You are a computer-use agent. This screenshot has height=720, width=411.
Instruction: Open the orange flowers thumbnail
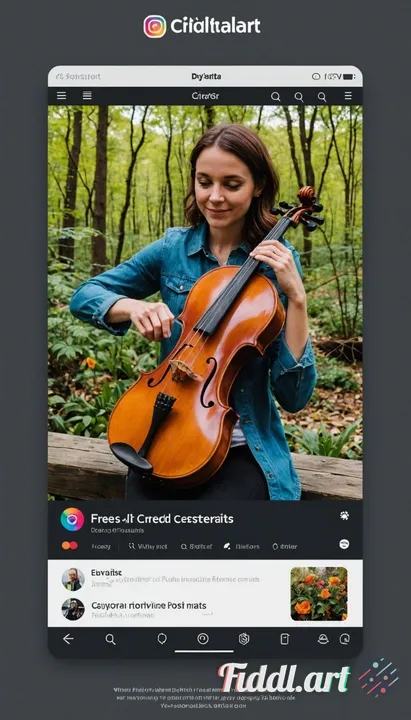click(x=319, y=594)
